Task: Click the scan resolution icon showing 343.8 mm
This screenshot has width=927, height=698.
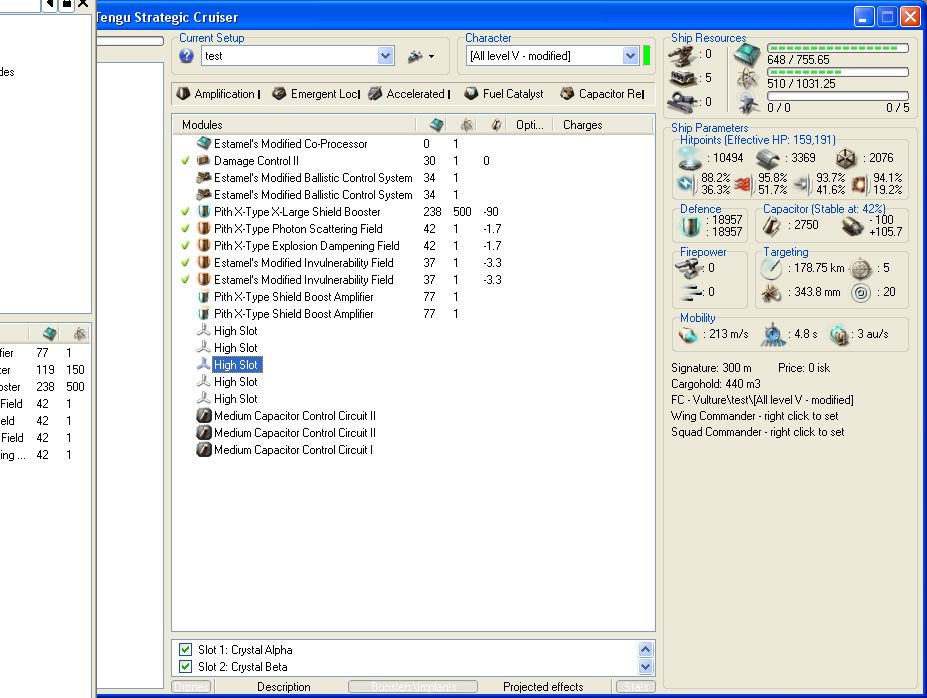Action: [x=771, y=293]
